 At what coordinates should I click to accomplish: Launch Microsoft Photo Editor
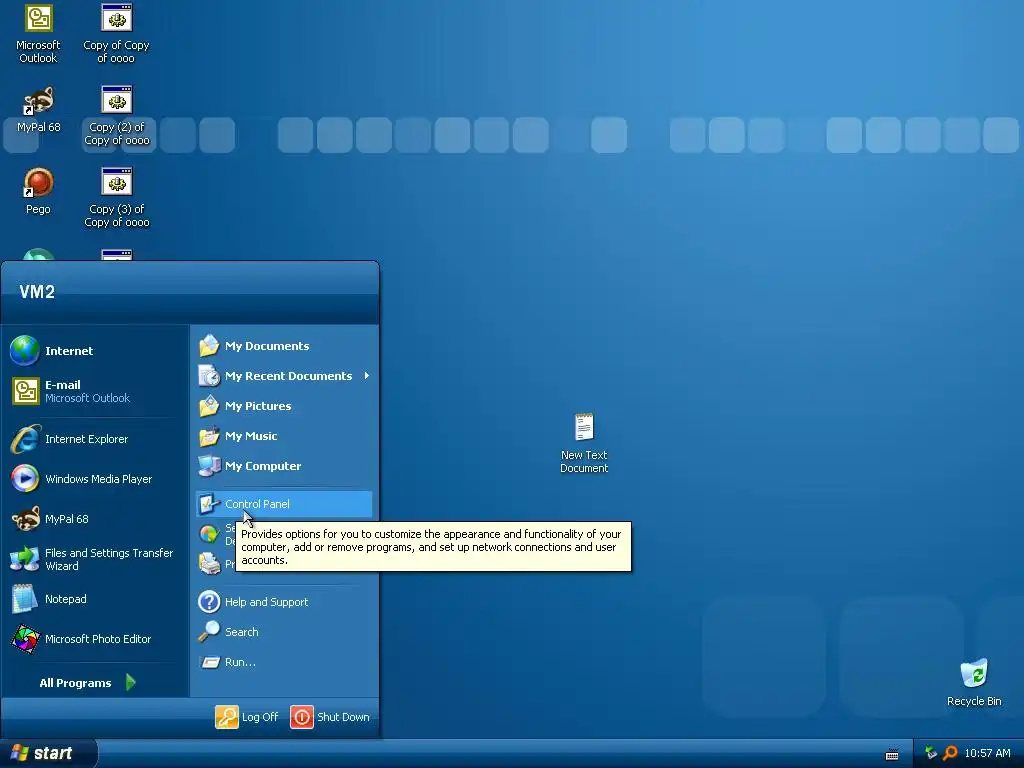click(95, 639)
